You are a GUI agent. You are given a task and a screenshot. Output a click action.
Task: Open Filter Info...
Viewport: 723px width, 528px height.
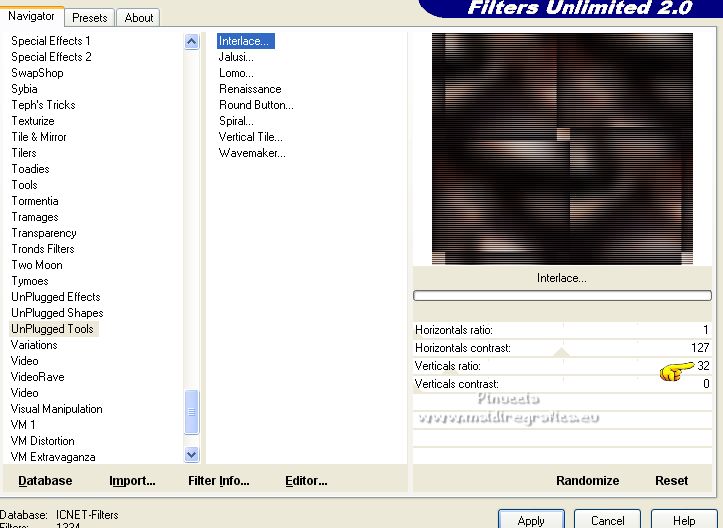[x=219, y=481]
